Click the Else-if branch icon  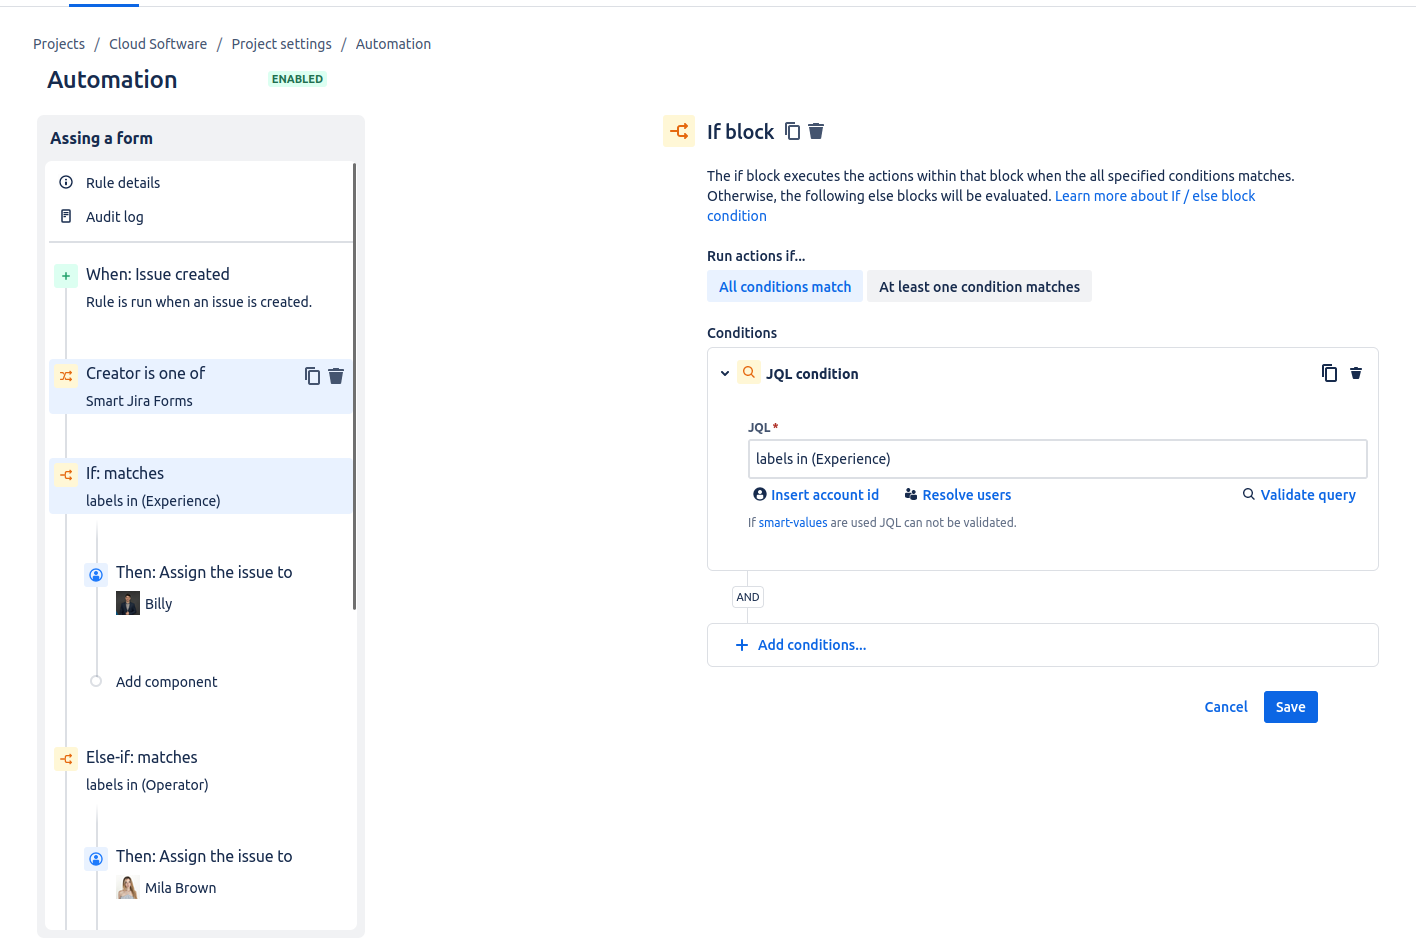click(66, 759)
